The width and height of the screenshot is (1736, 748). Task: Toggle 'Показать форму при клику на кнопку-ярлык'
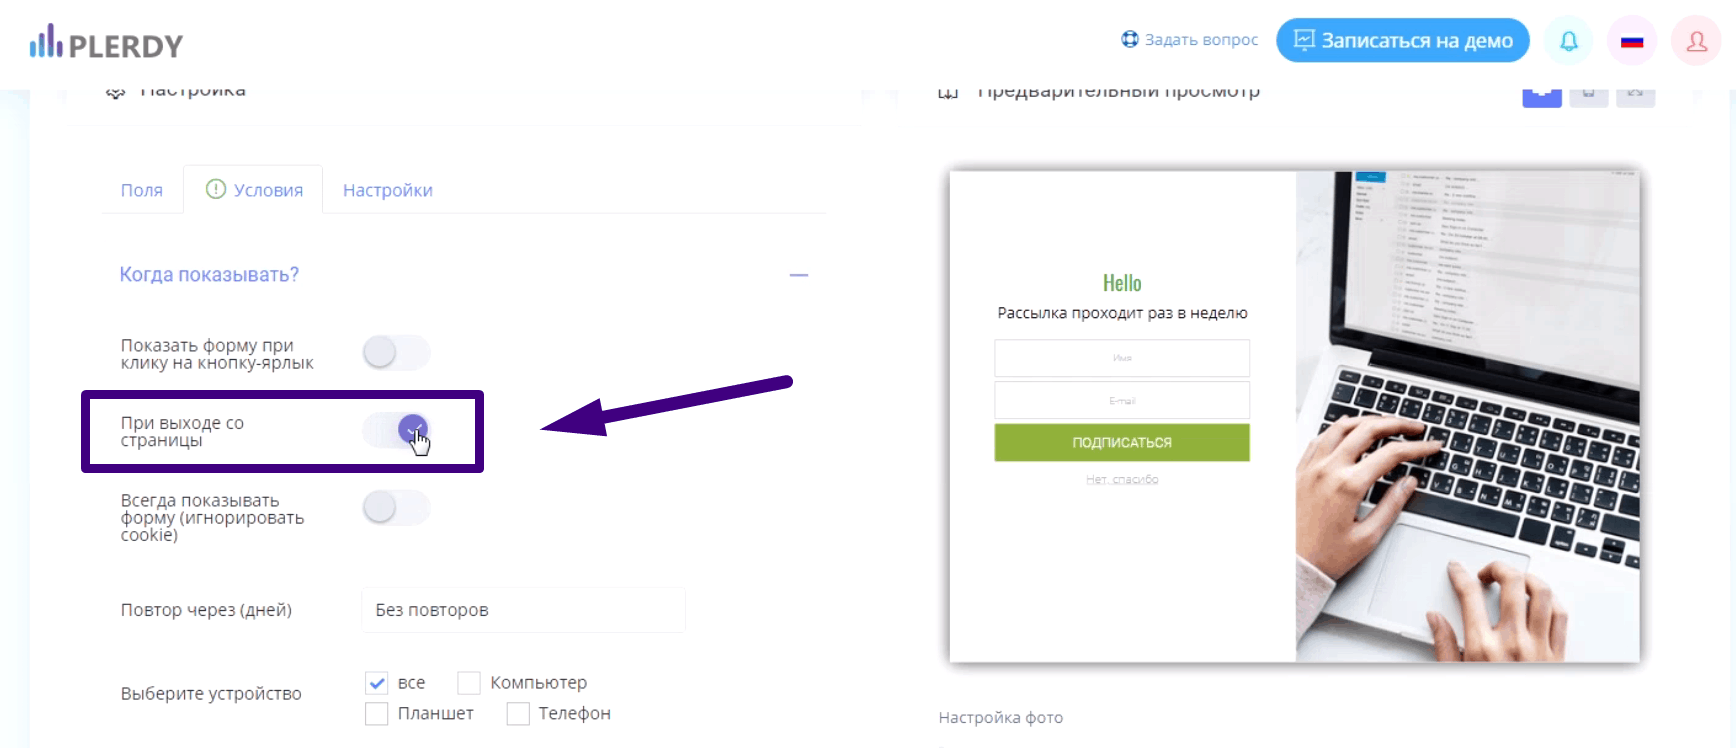396,352
